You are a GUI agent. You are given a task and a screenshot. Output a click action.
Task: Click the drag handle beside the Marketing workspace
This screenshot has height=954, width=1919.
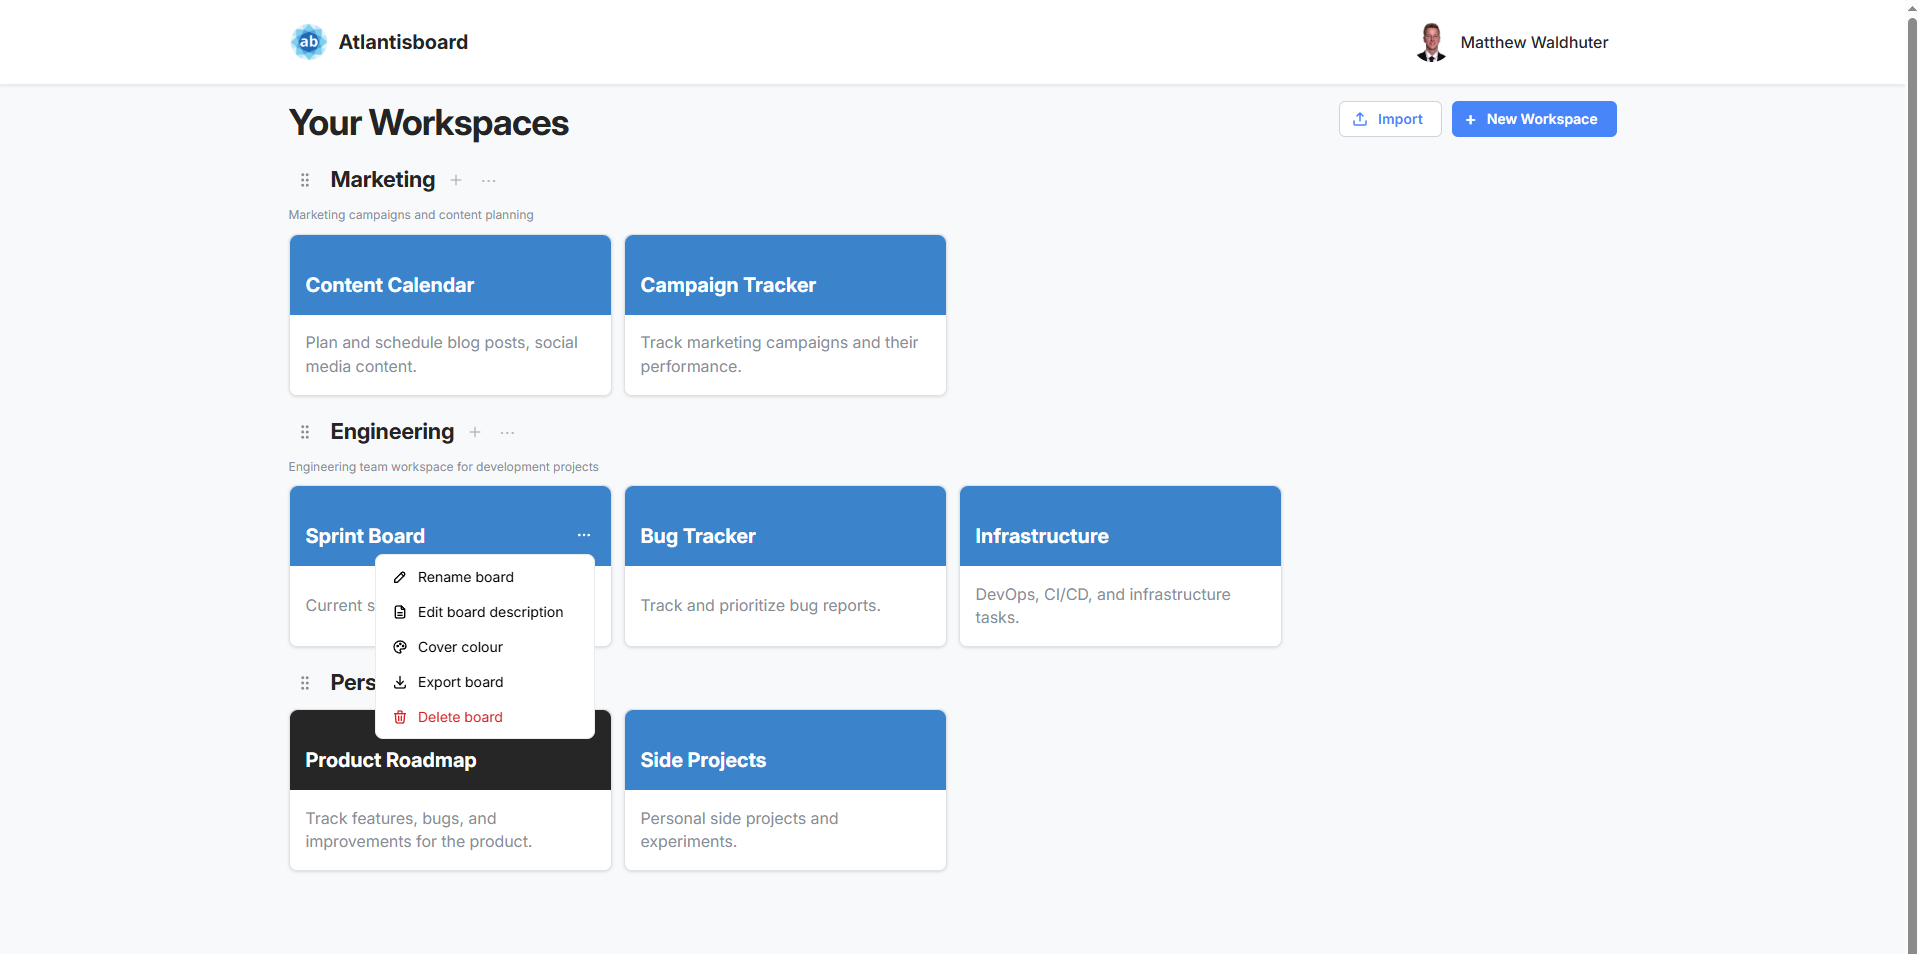pyautogui.click(x=305, y=180)
